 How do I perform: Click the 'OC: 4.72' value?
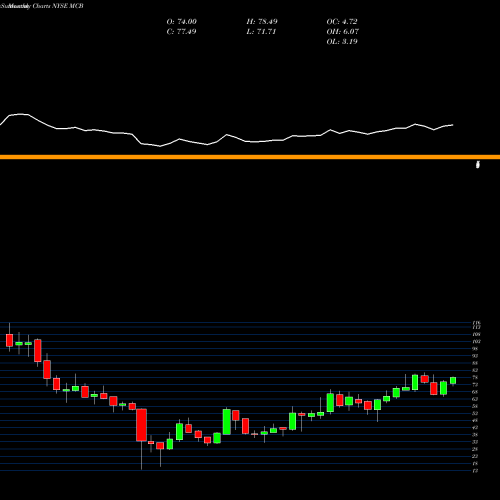point(342,22)
